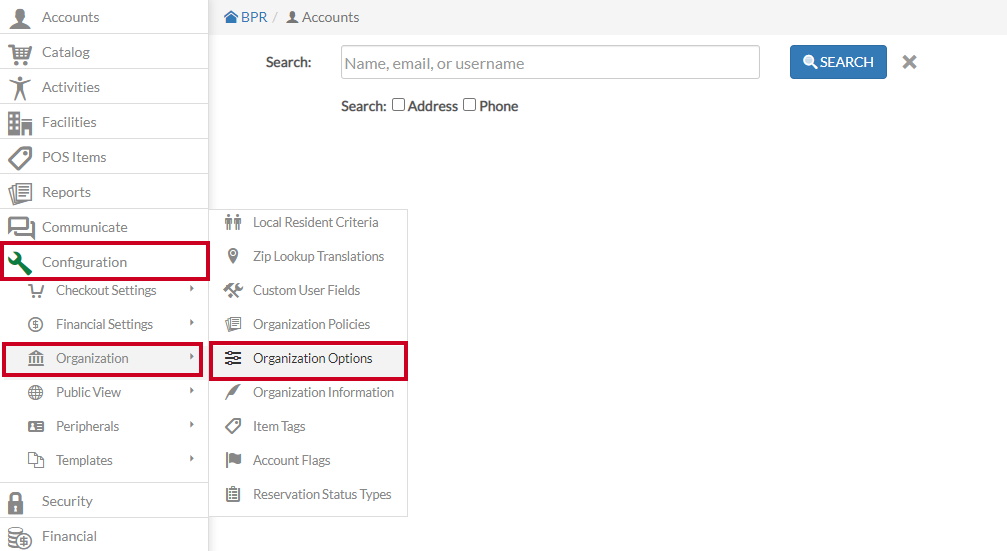
Task: Click the blue SEARCH button
Action: pyautogui.click(x=838, y=62)
